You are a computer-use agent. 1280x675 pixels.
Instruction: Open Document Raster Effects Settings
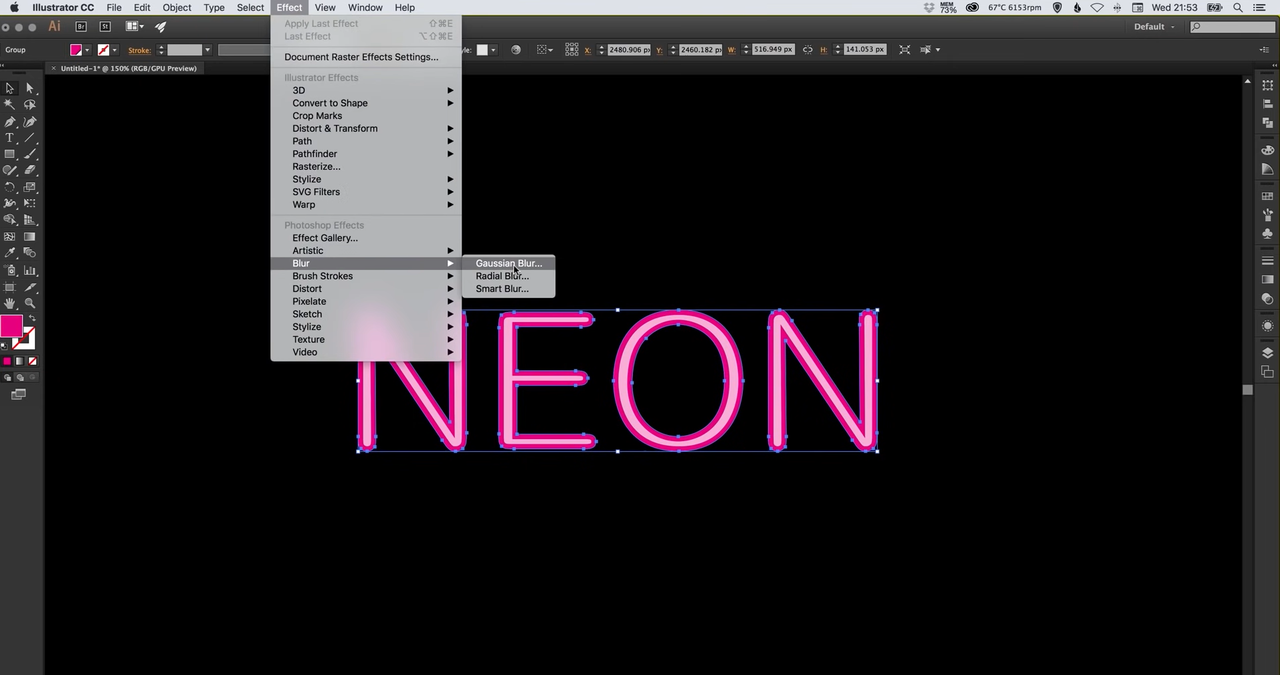(x=366, y=57)
